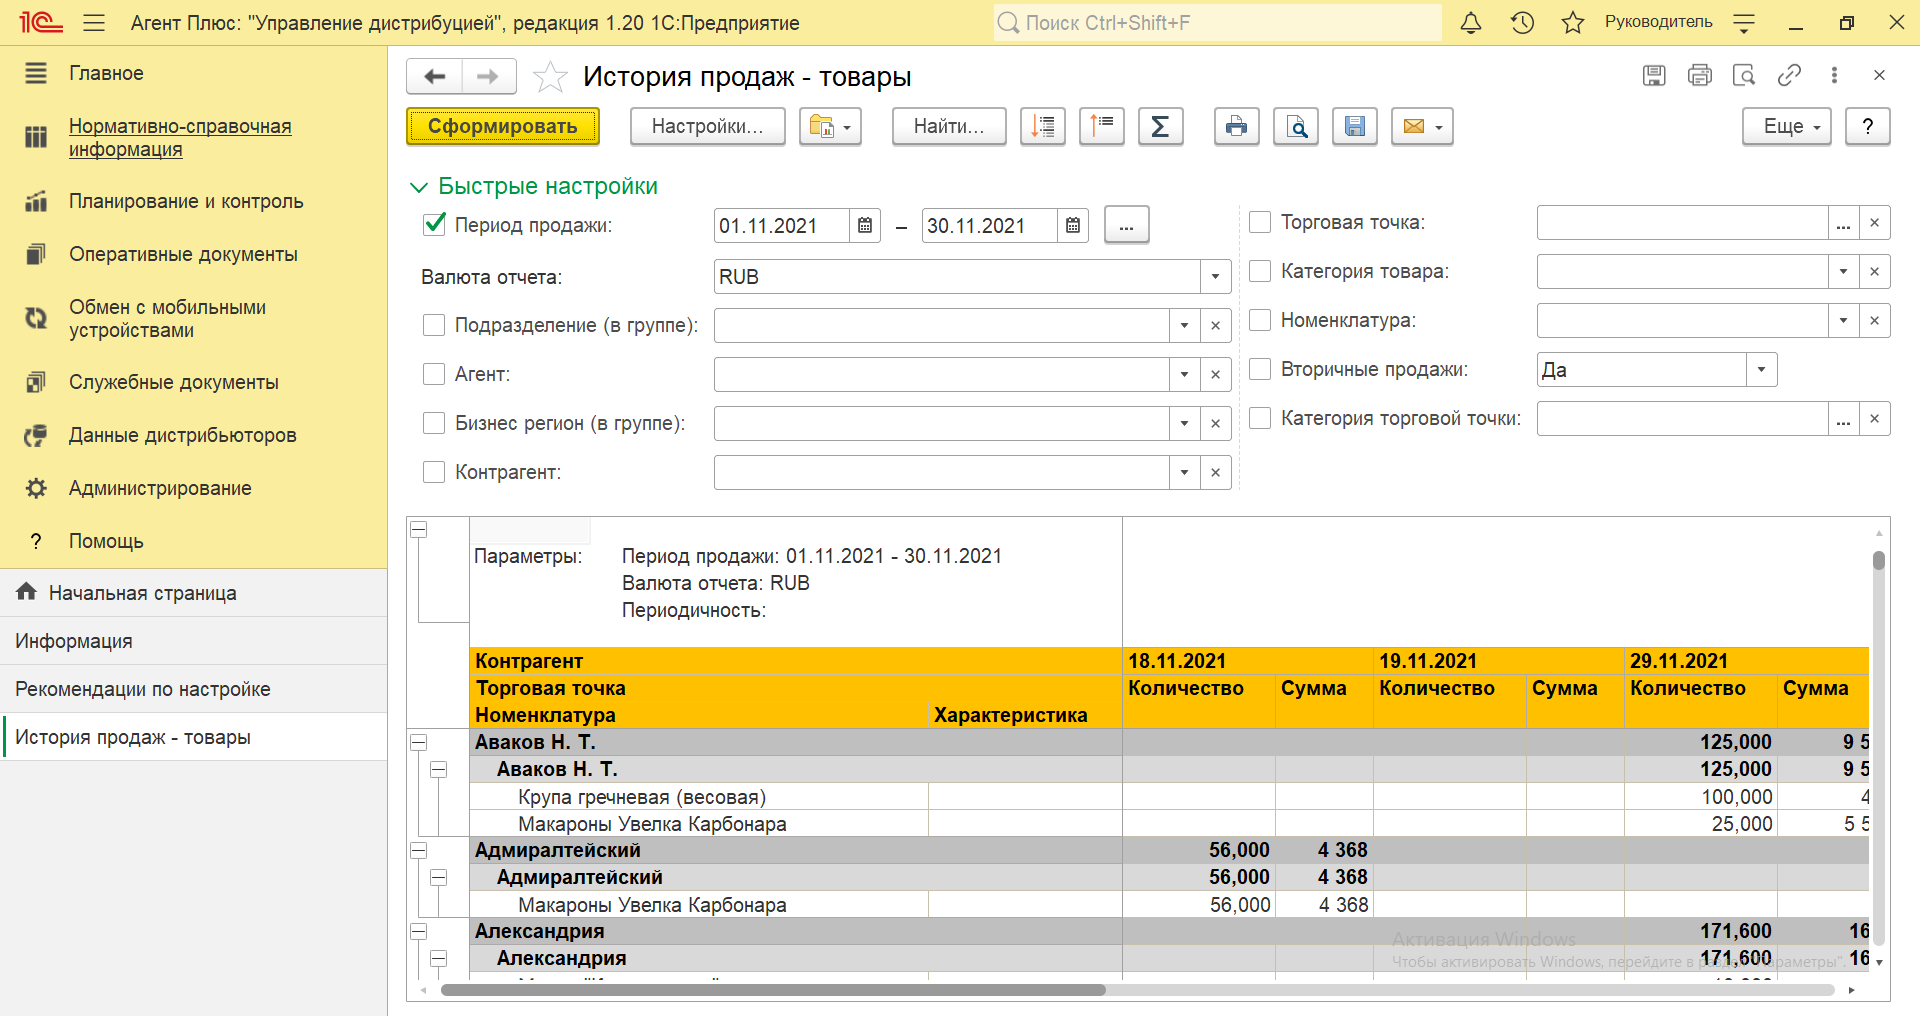The width and height of the screenshot is (1920, 1016).
Task: Go back with left arrow button
Action: (x=434, y=77)
